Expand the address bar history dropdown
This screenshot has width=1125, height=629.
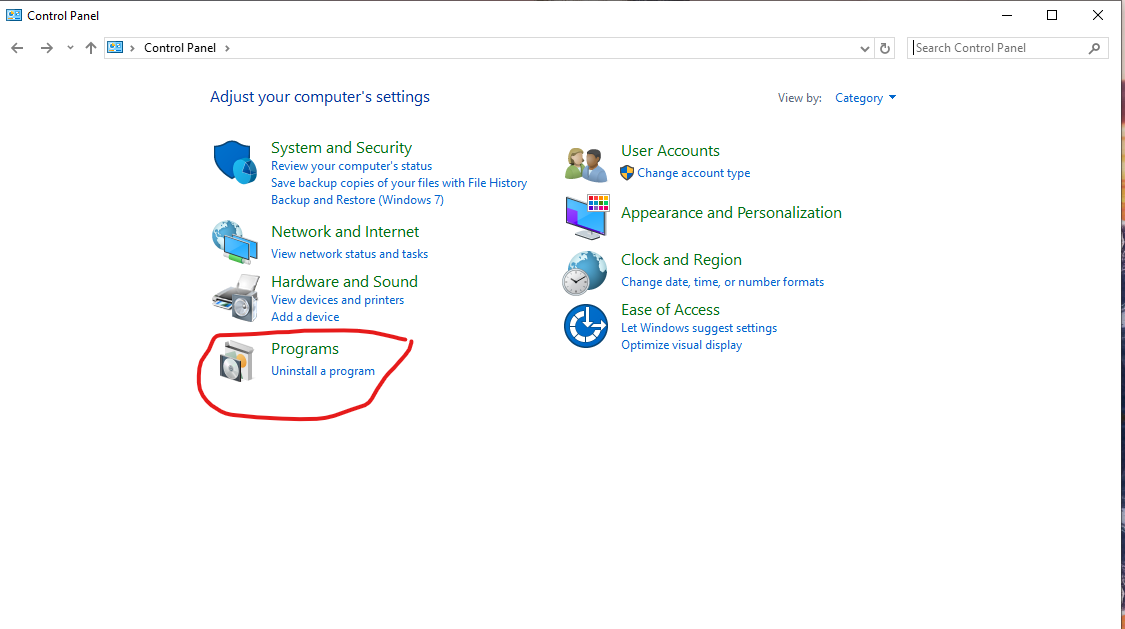pyautogui.click(x=865, y=49)
